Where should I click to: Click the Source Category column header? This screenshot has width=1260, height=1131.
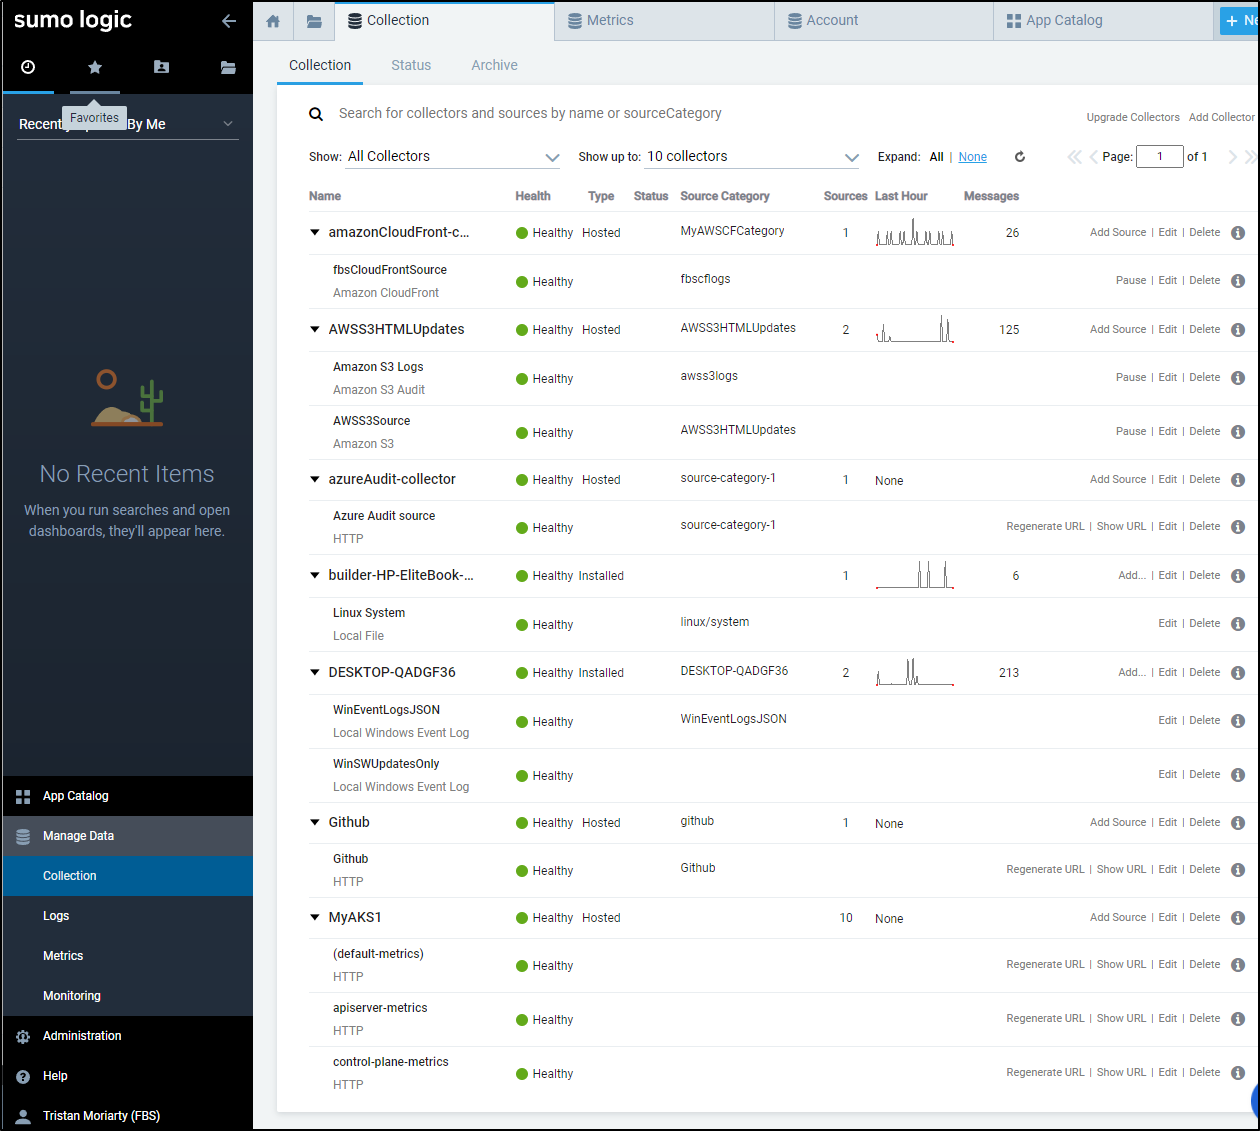click(x=725, y=197)
